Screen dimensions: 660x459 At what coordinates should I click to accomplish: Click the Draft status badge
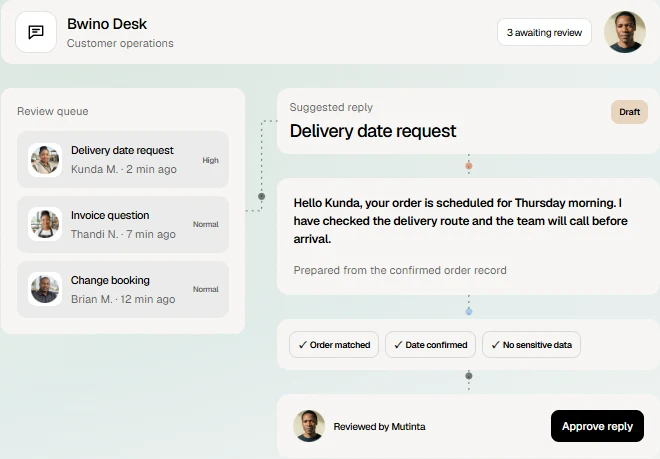pyautogui.click(x=629, y=112)
